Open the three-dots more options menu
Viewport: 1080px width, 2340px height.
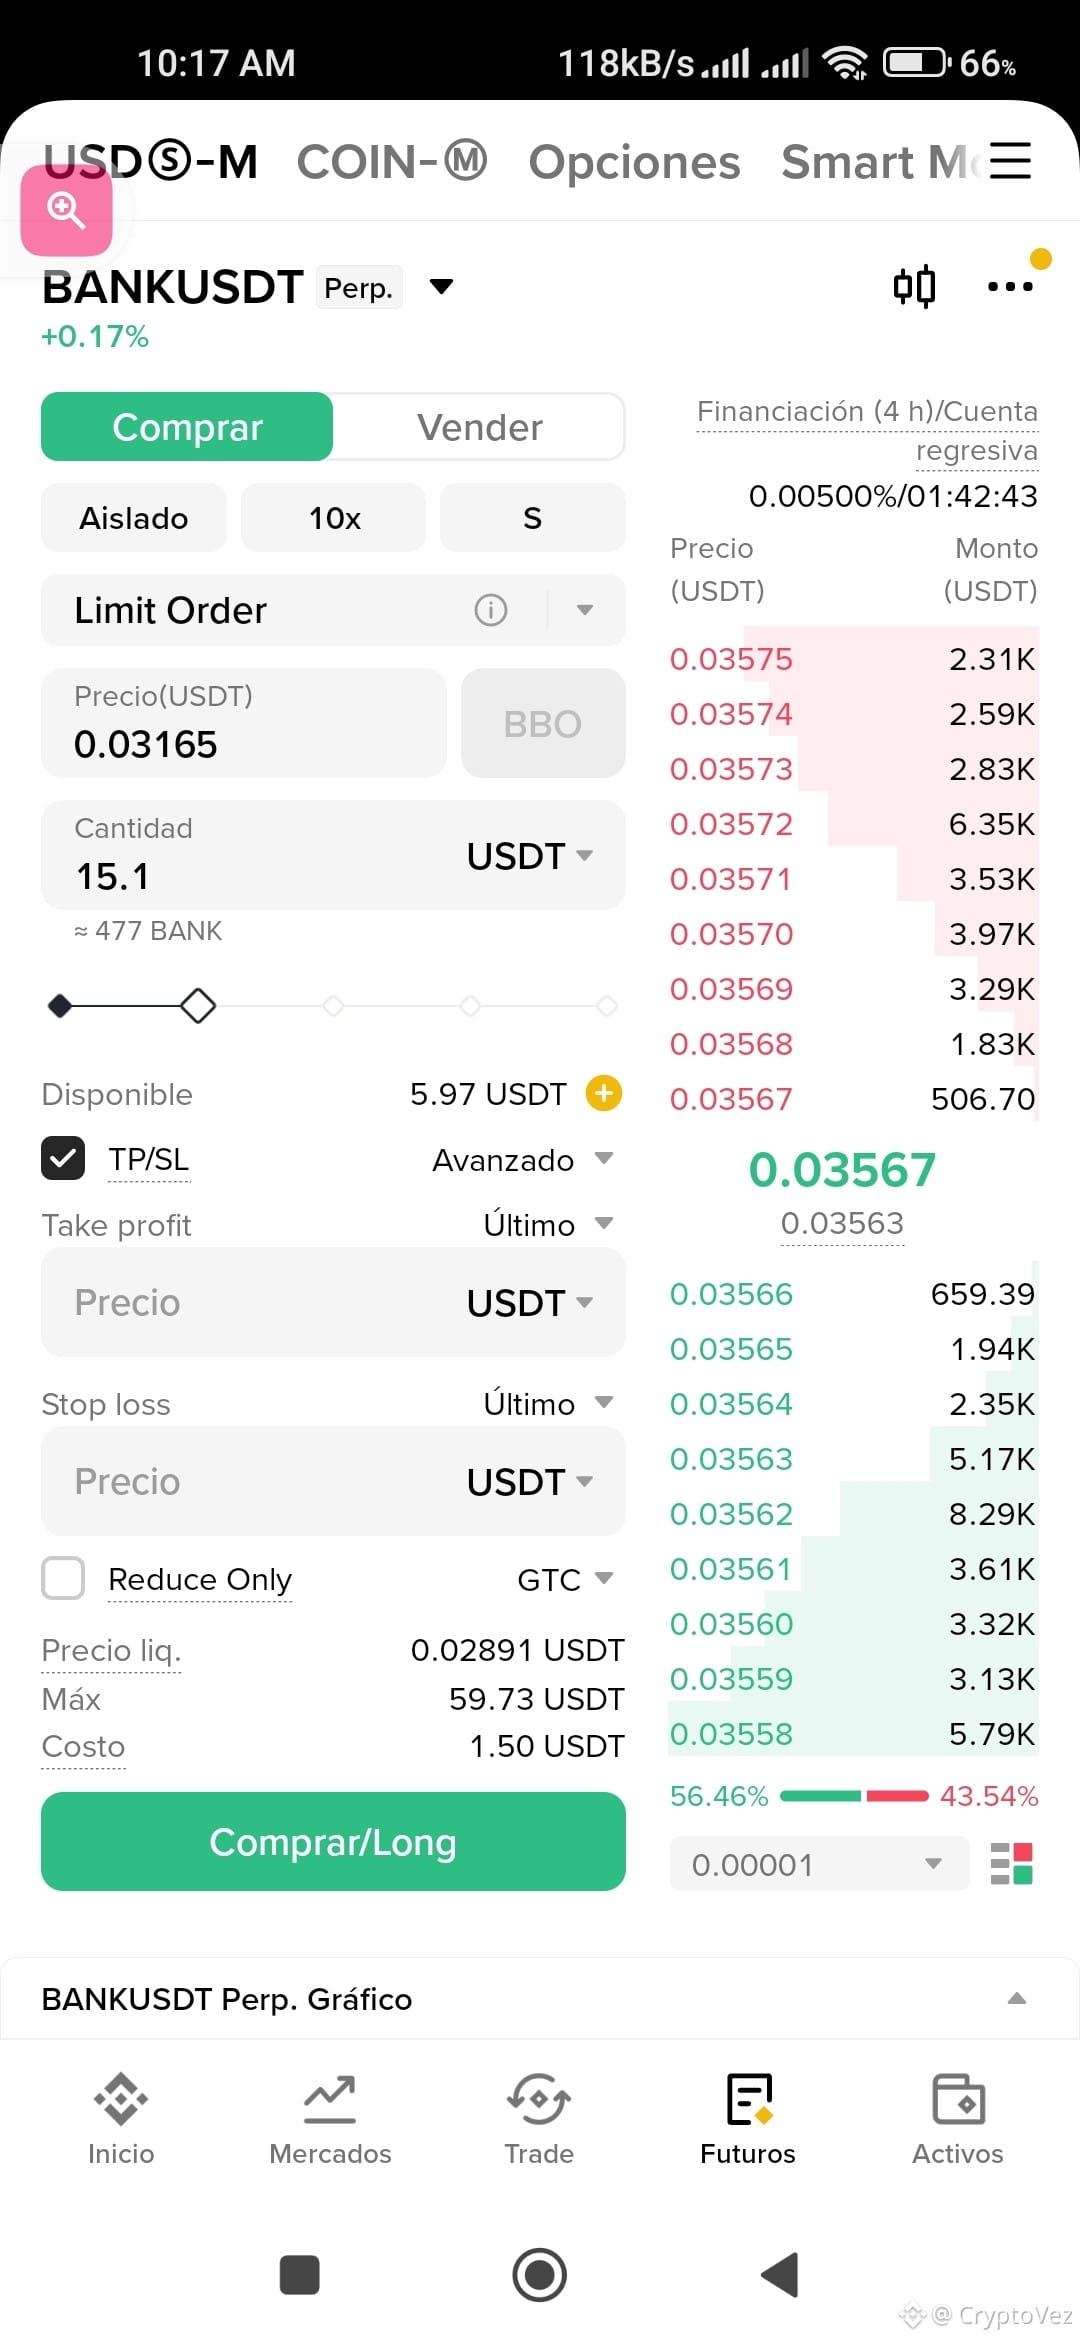click(1010, 287)
